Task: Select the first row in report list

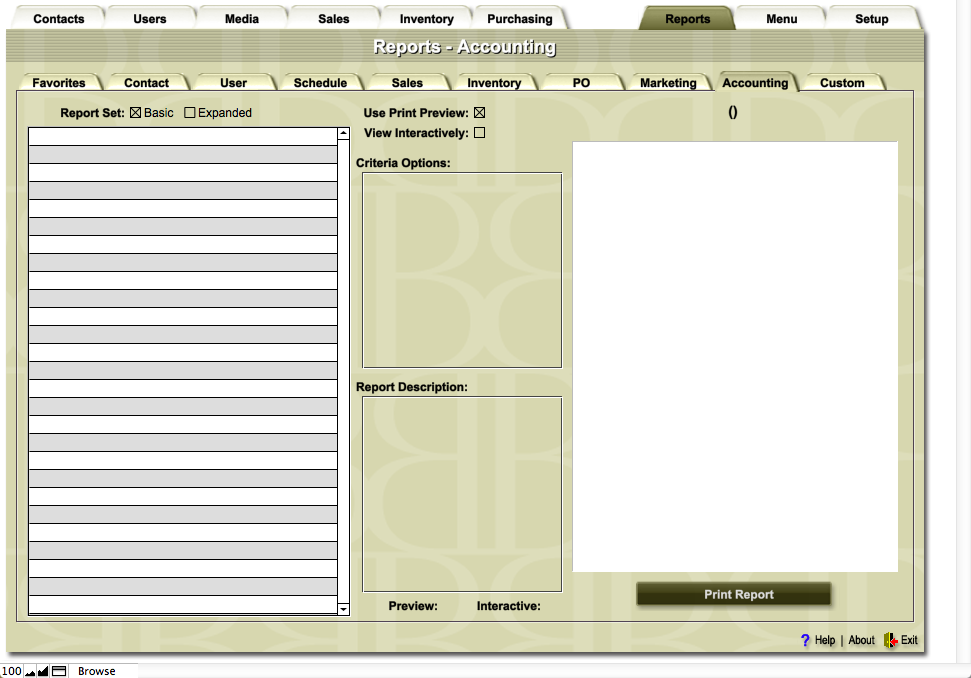Action: pos(183,137)
